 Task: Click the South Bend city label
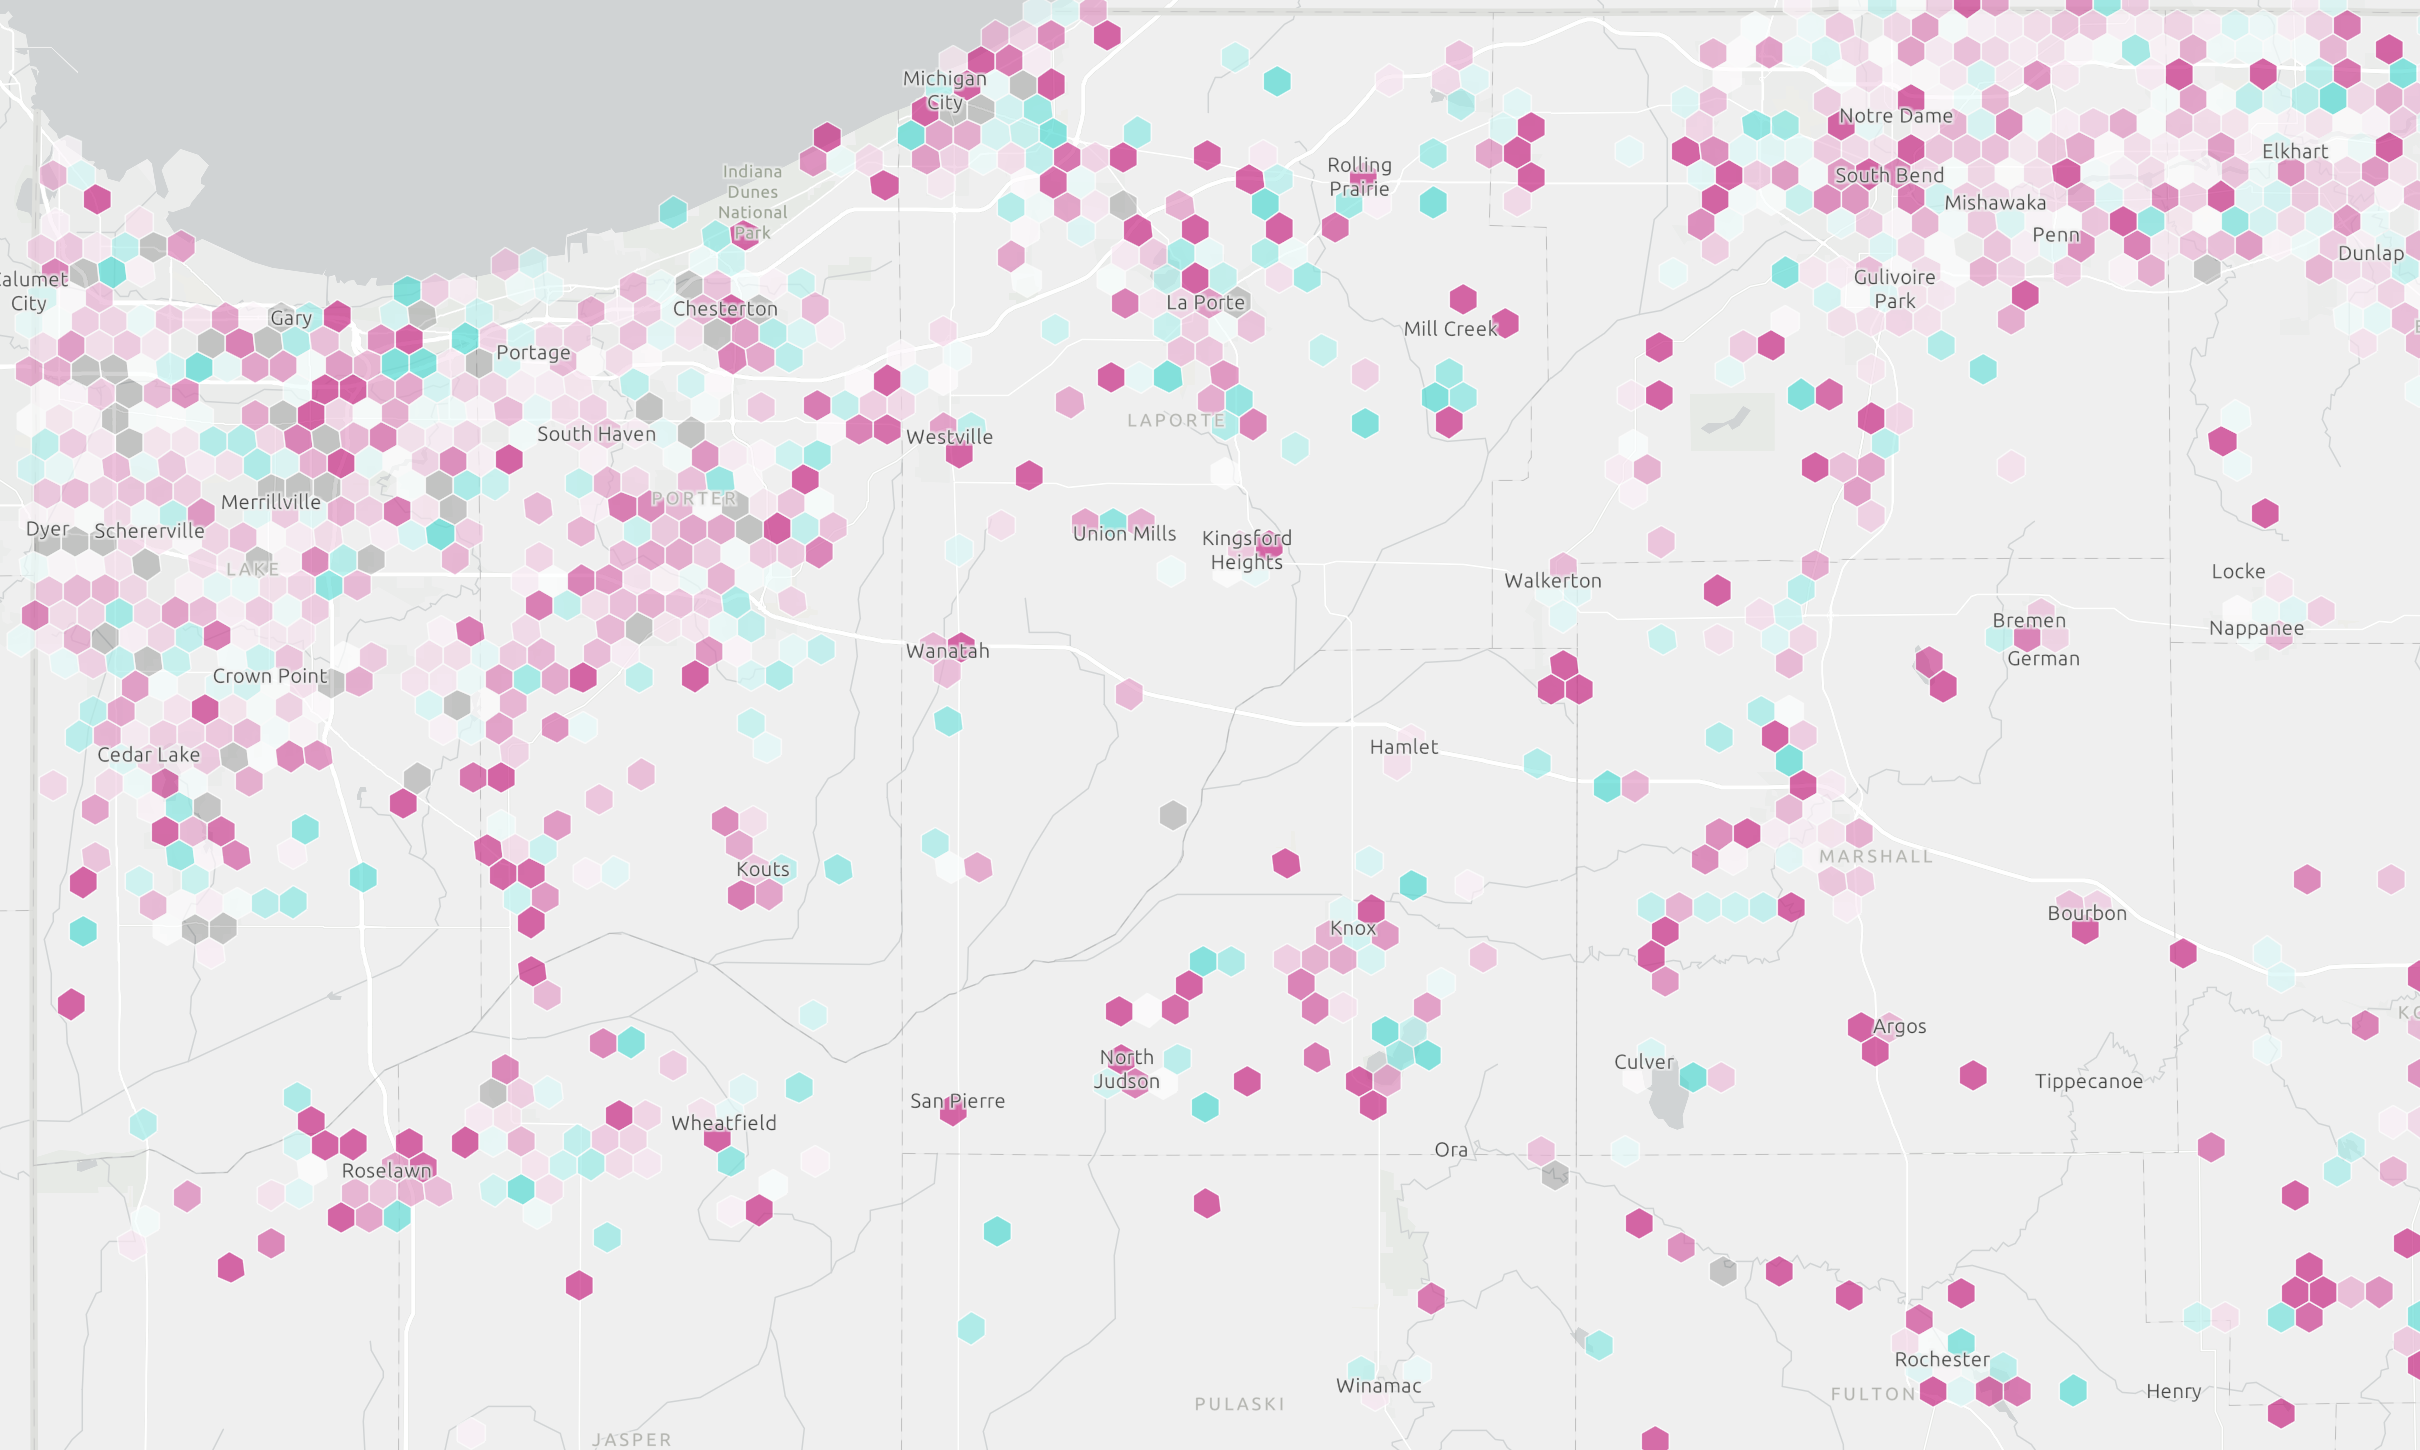pyautogui.click(x=1889, y=176)
